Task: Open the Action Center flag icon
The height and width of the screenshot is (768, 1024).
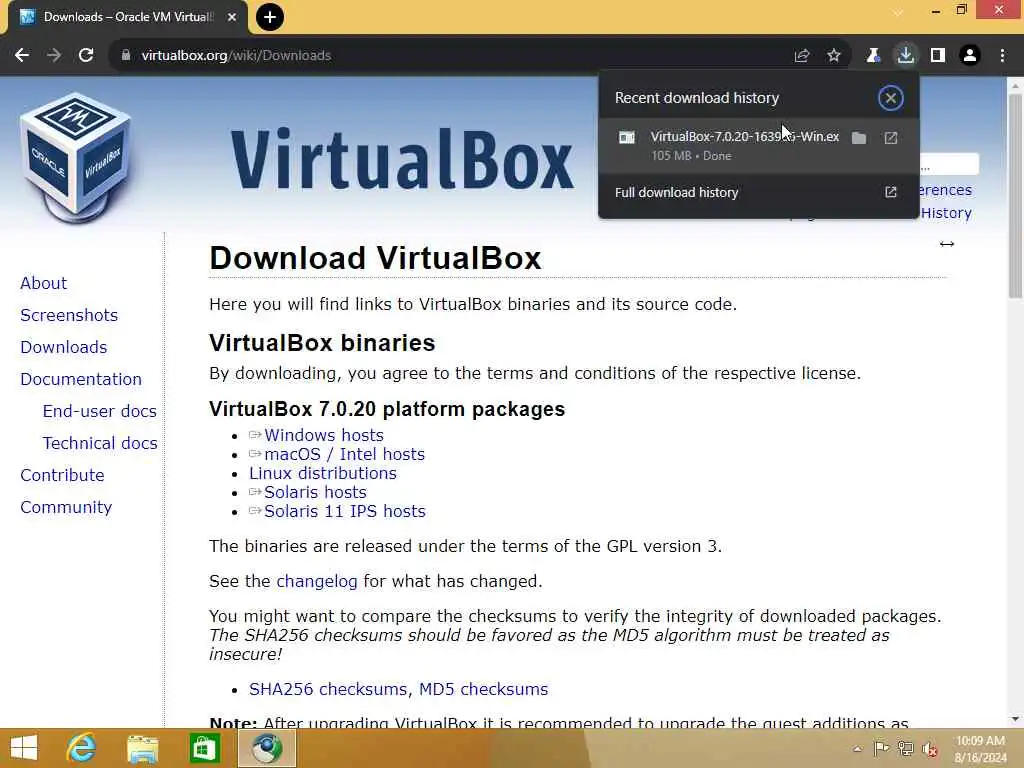Action: point(881,748)
